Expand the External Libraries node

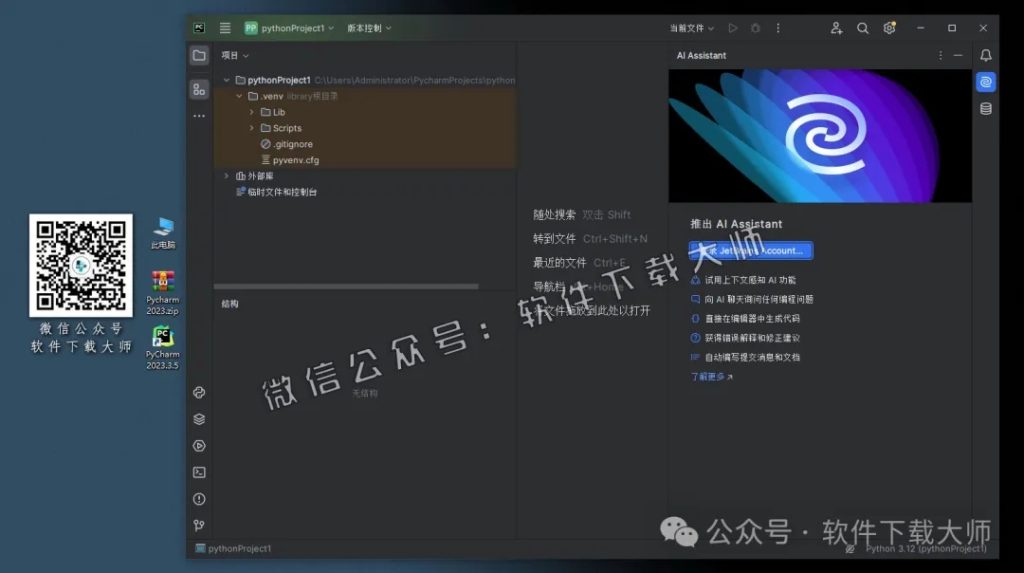227,176
